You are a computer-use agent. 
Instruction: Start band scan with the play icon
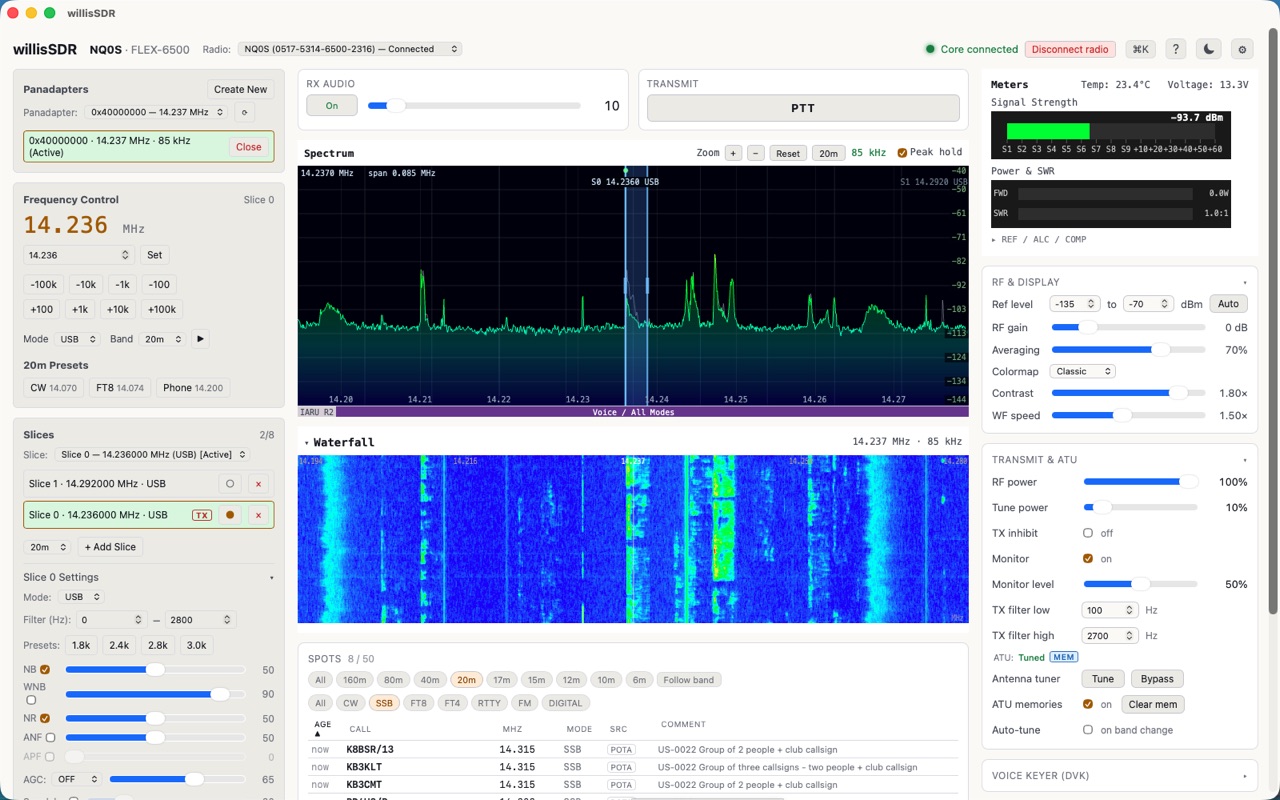[200, 339]
